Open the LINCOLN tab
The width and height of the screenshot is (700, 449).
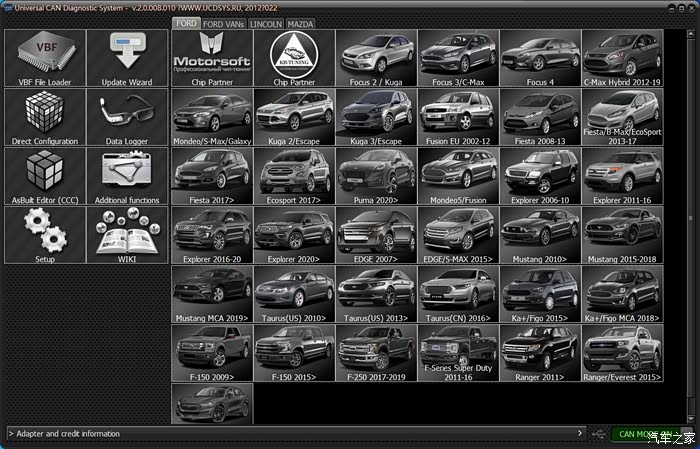coord(266,24)
